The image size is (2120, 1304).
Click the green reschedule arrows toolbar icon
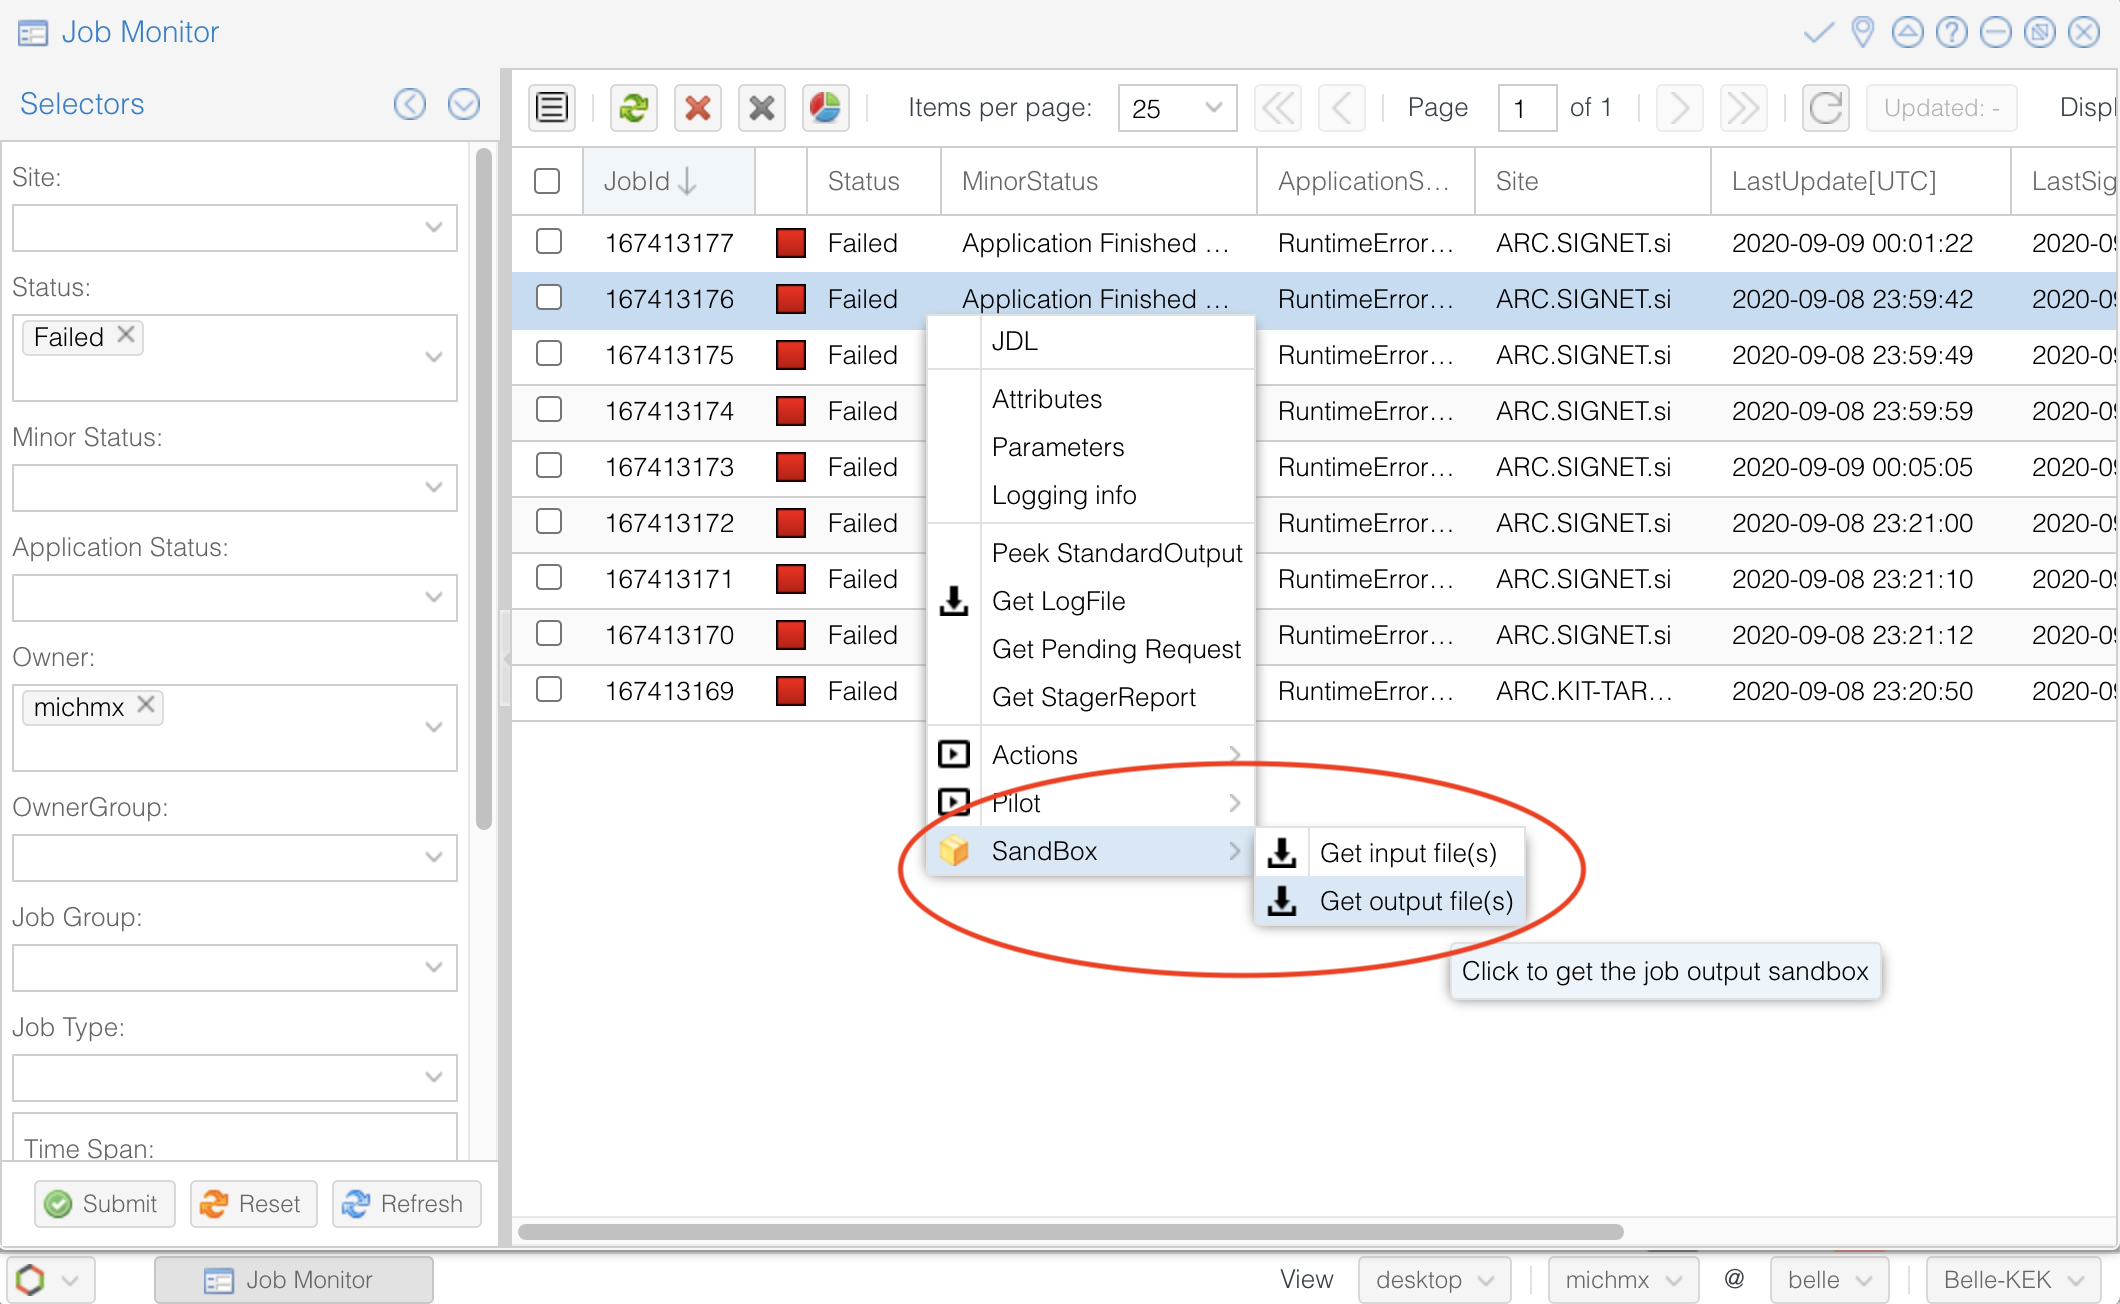tap(633, 107)
